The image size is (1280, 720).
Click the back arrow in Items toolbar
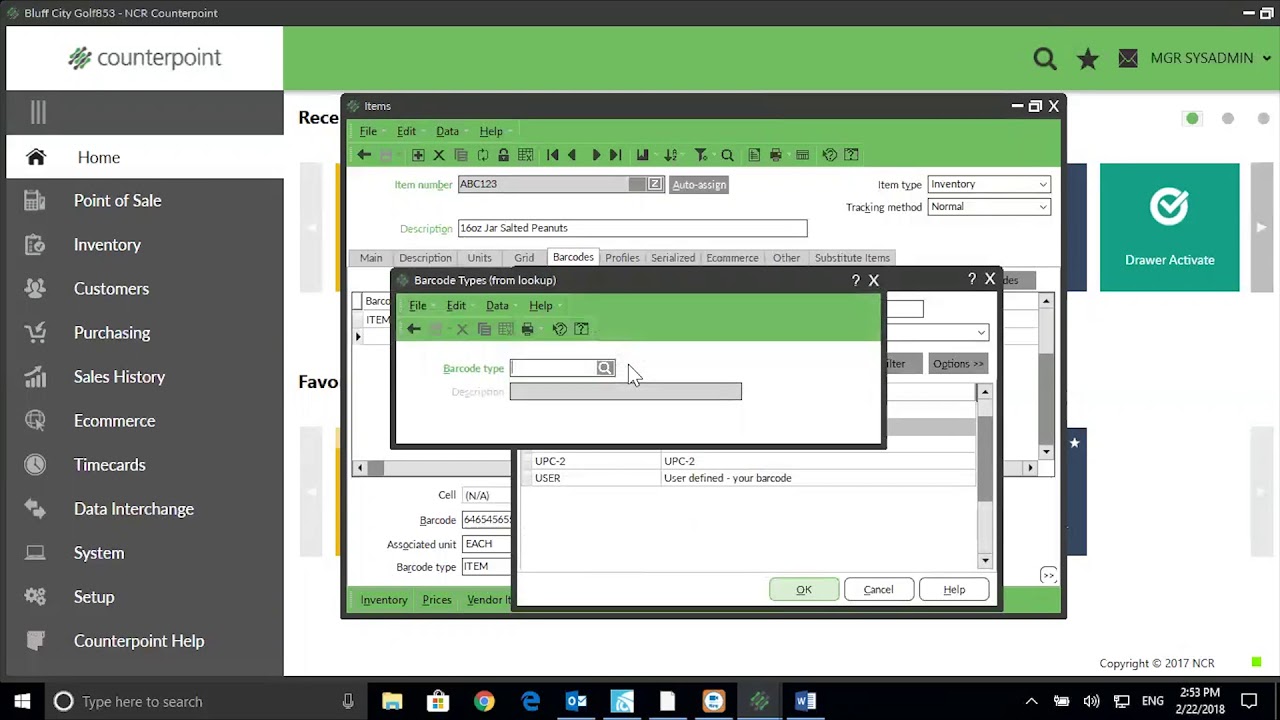(x=364, y=155)
